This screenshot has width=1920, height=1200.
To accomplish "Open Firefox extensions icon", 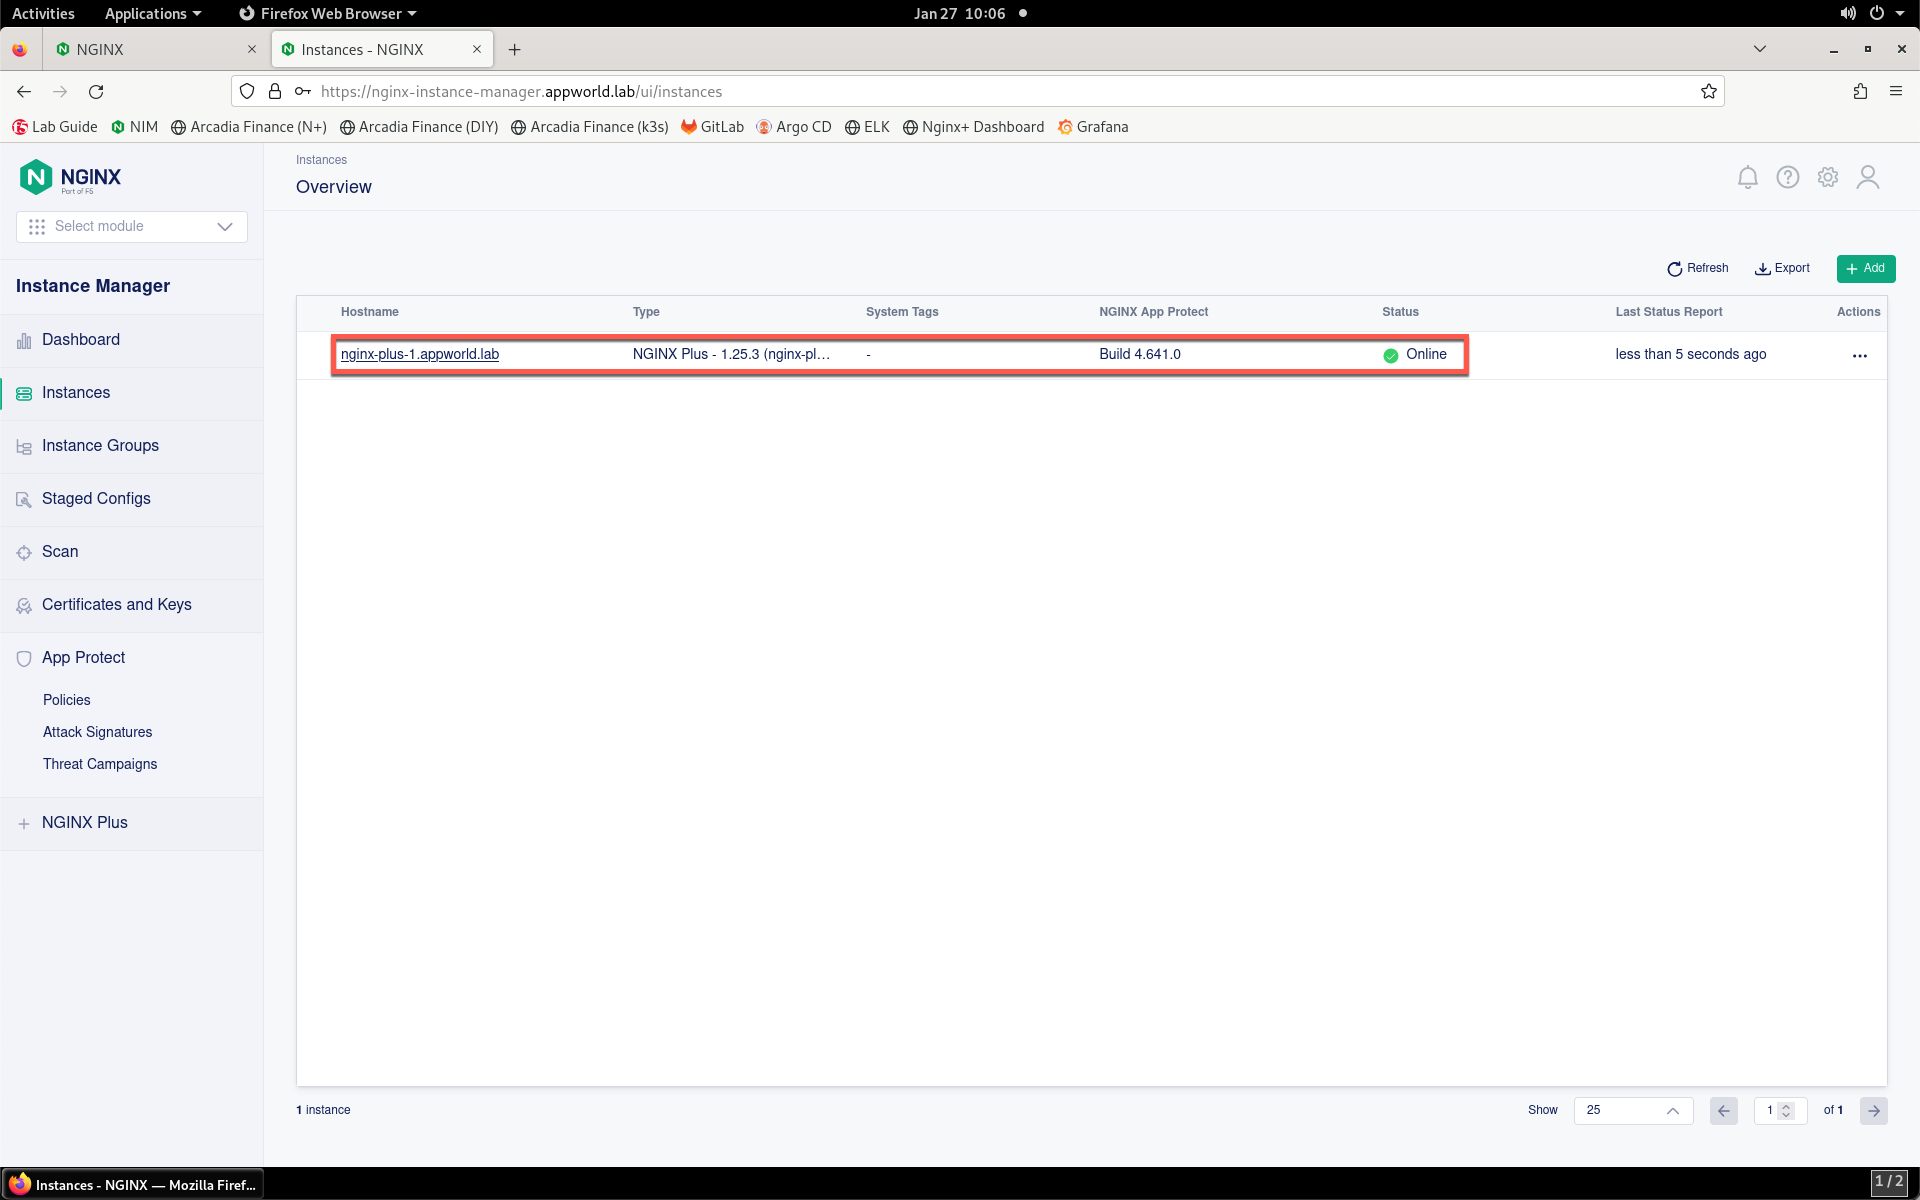I will tap(1859, 91).
